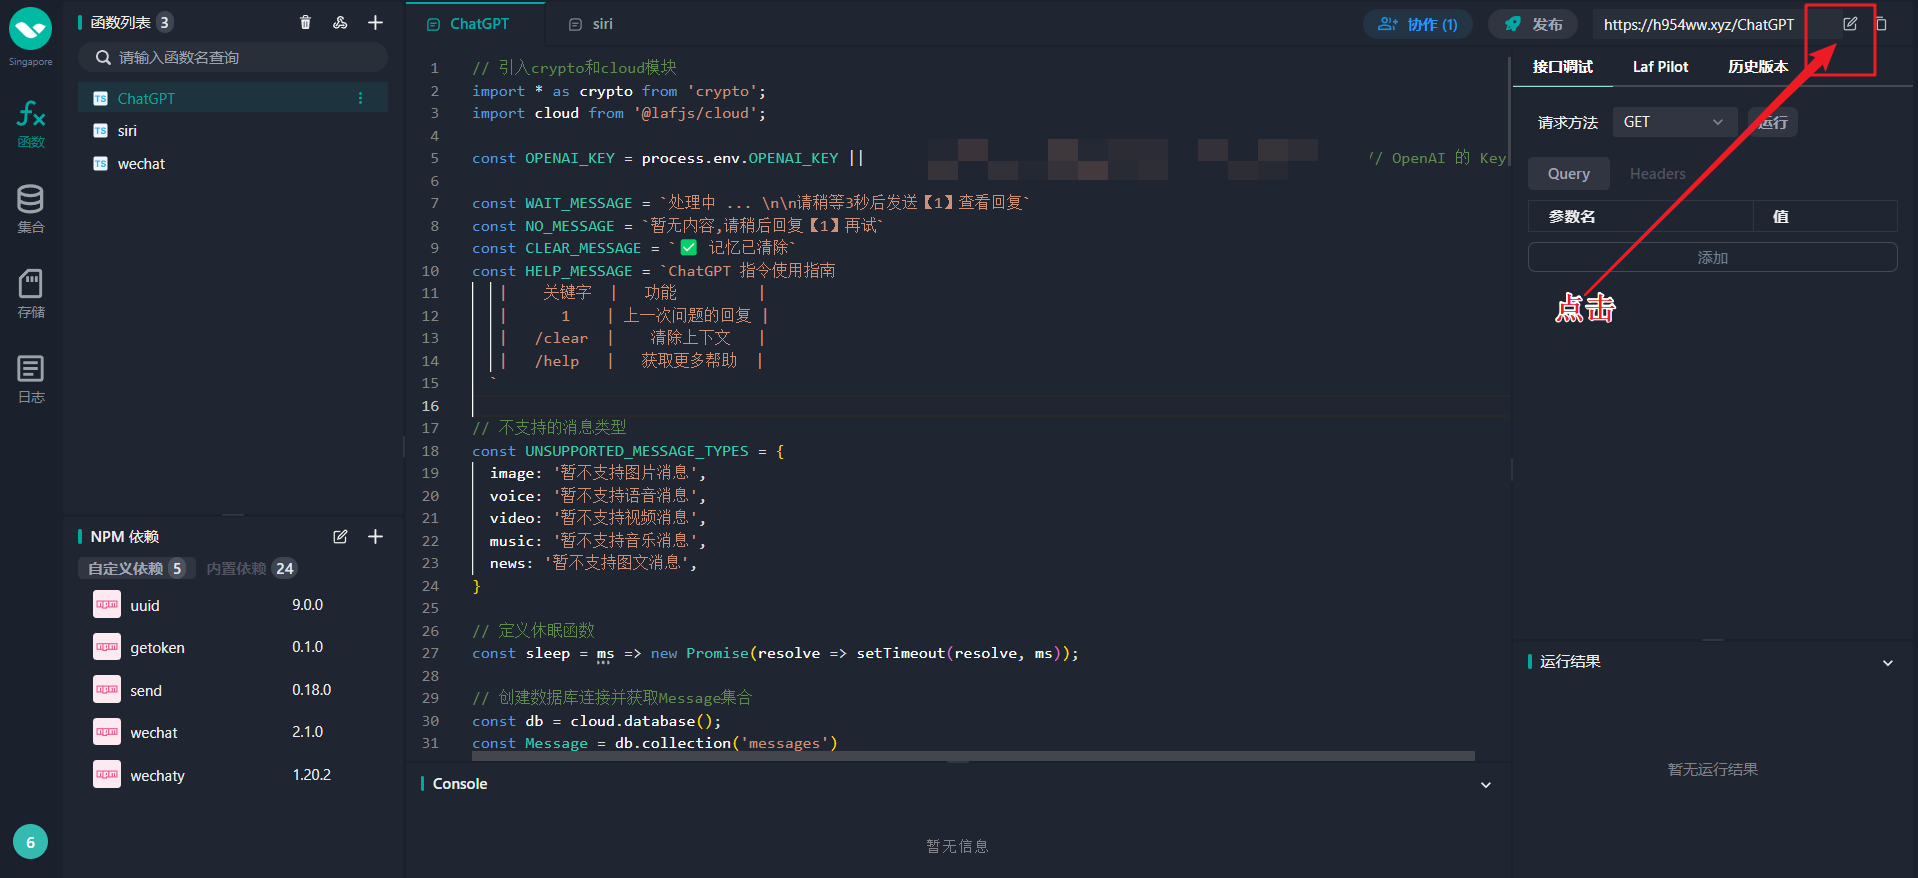
Task: Click the Console panel title
Action: (x=460, y=784)
